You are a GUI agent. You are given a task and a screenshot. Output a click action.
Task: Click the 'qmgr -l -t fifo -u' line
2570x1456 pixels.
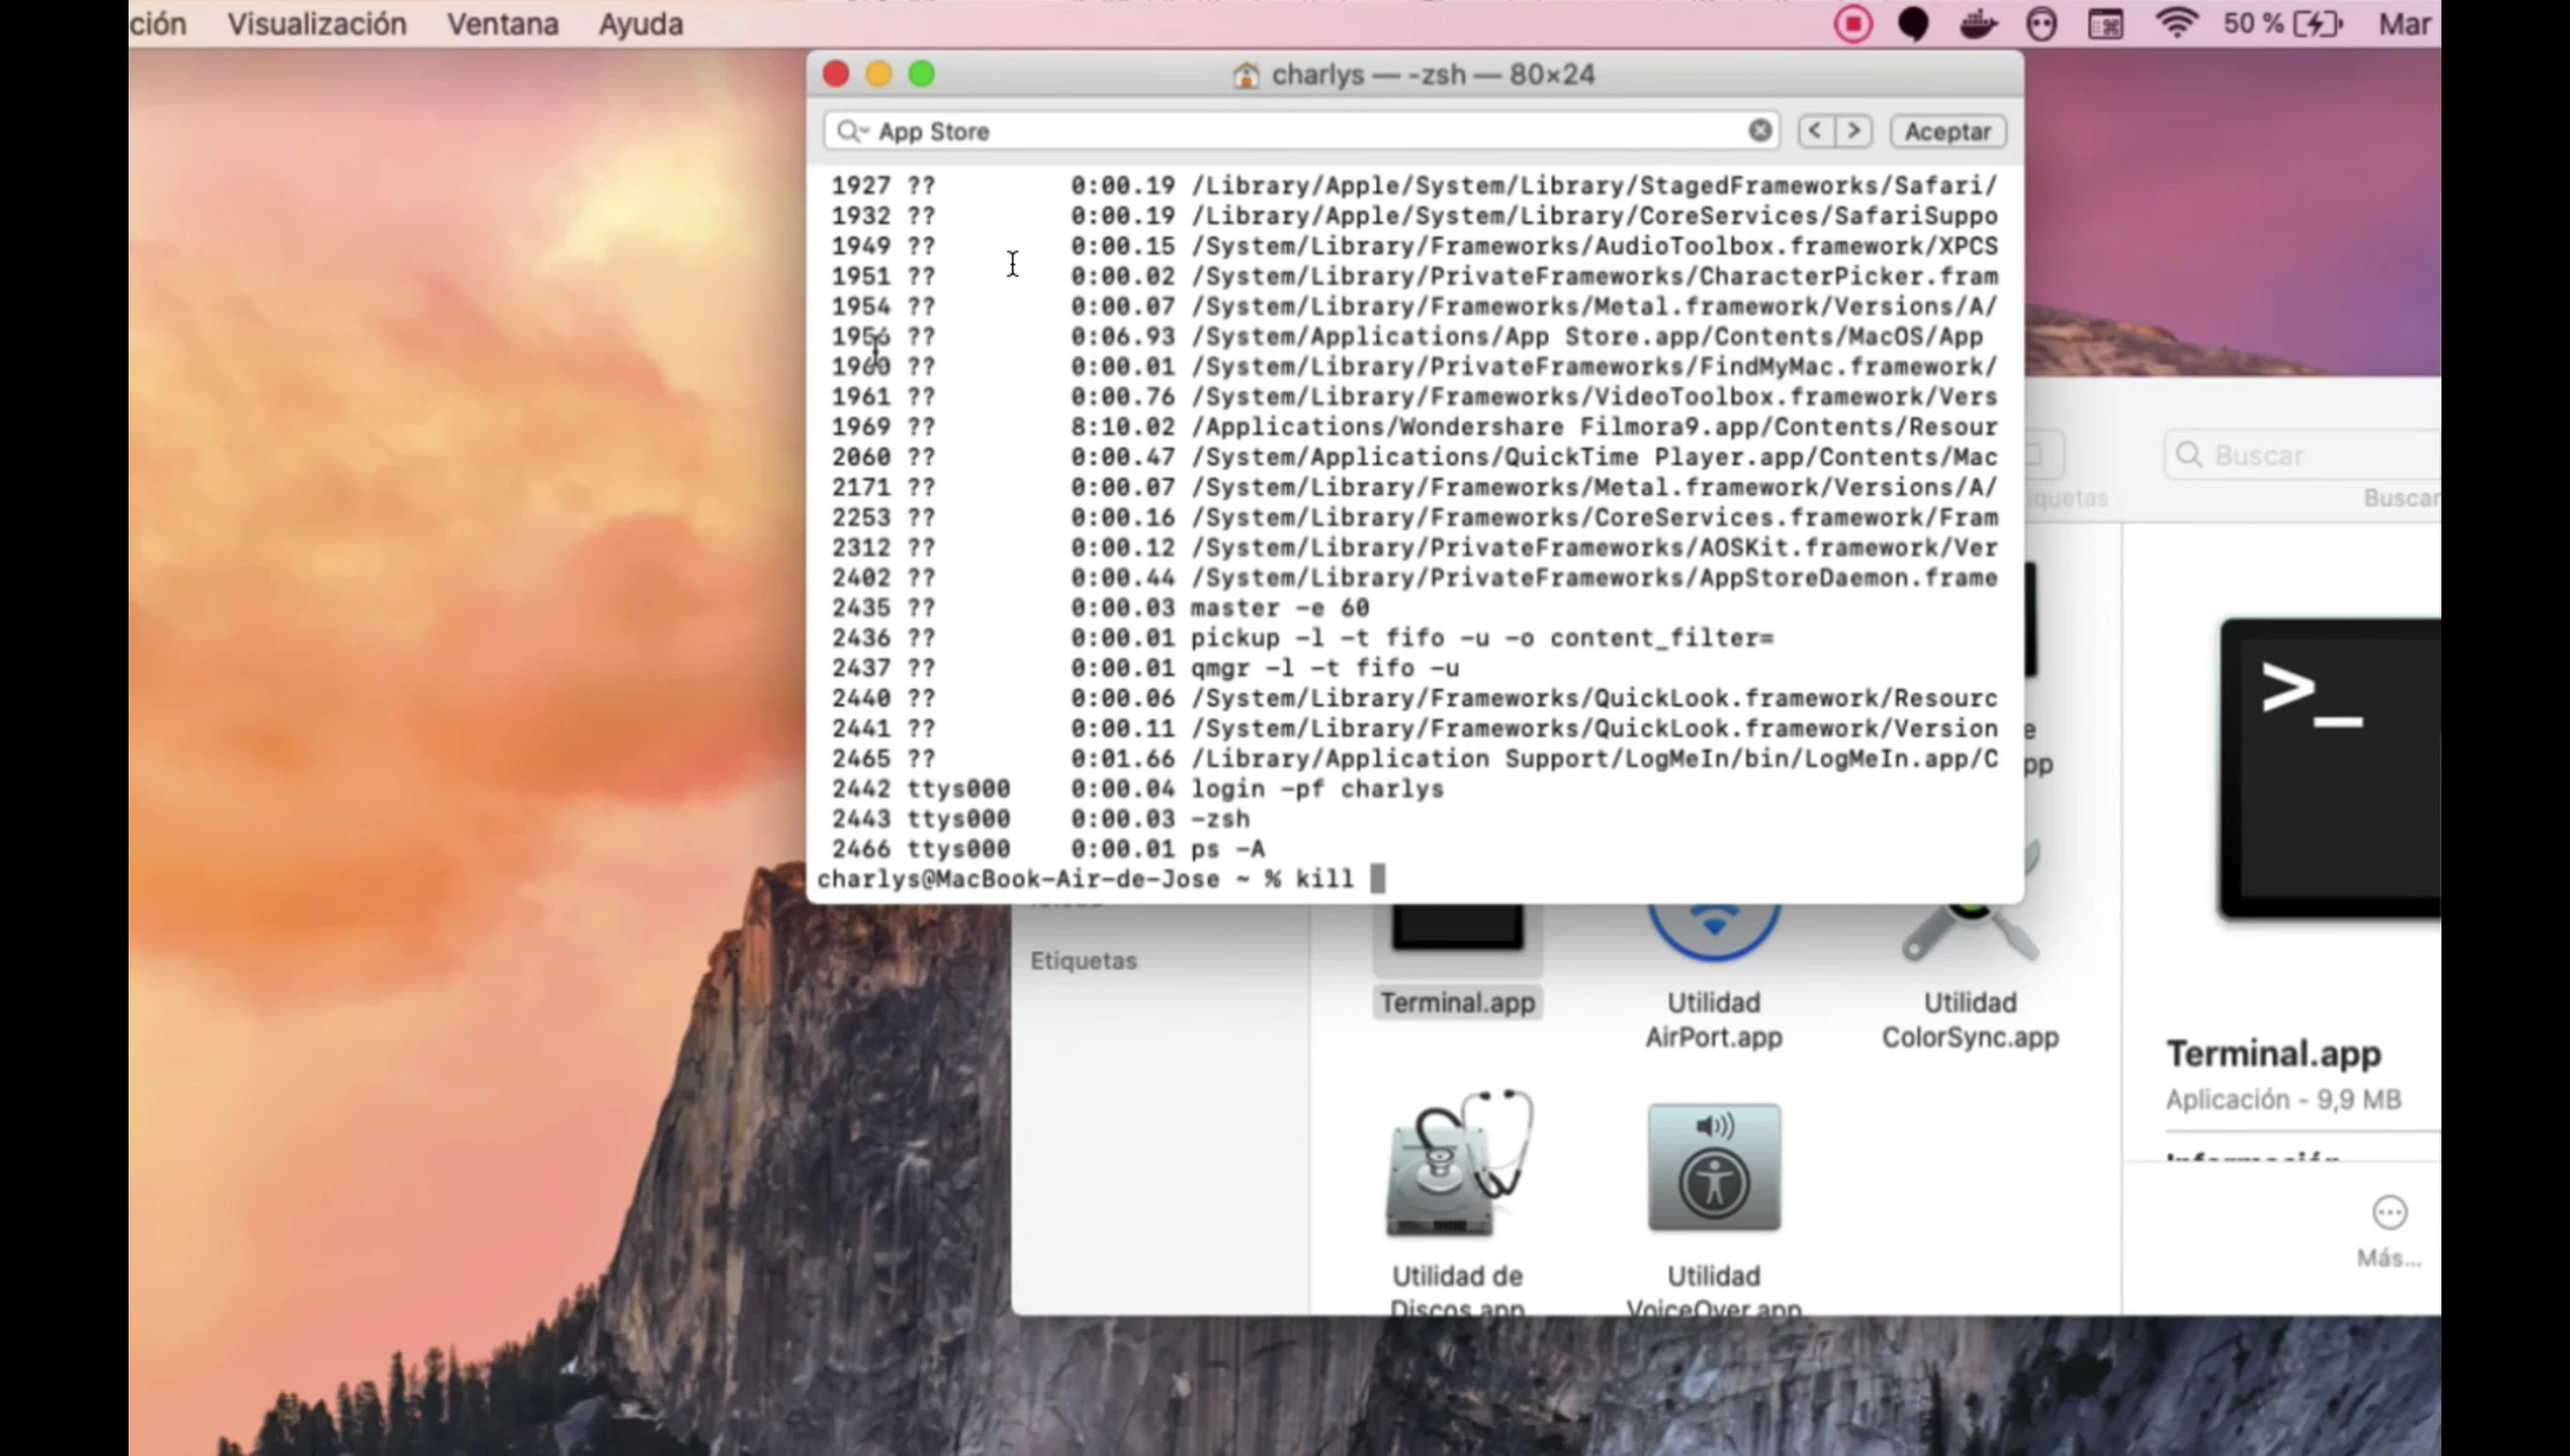tap(1145, 668)
